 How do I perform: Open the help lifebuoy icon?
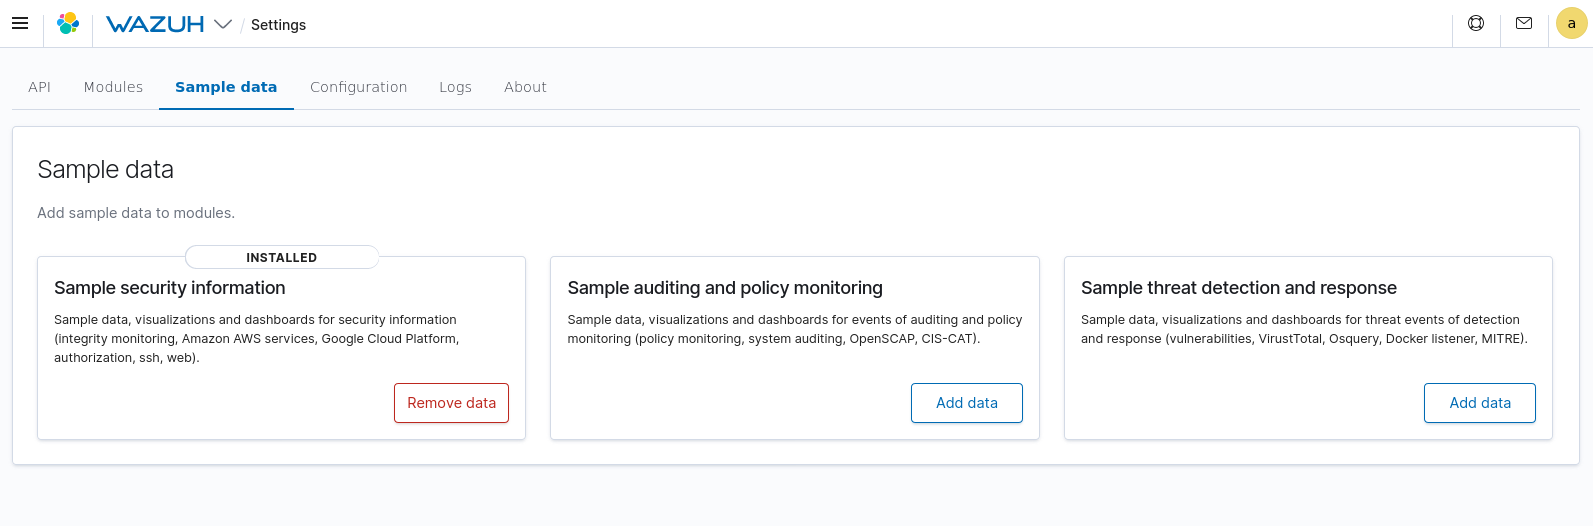coord(1476,23)
